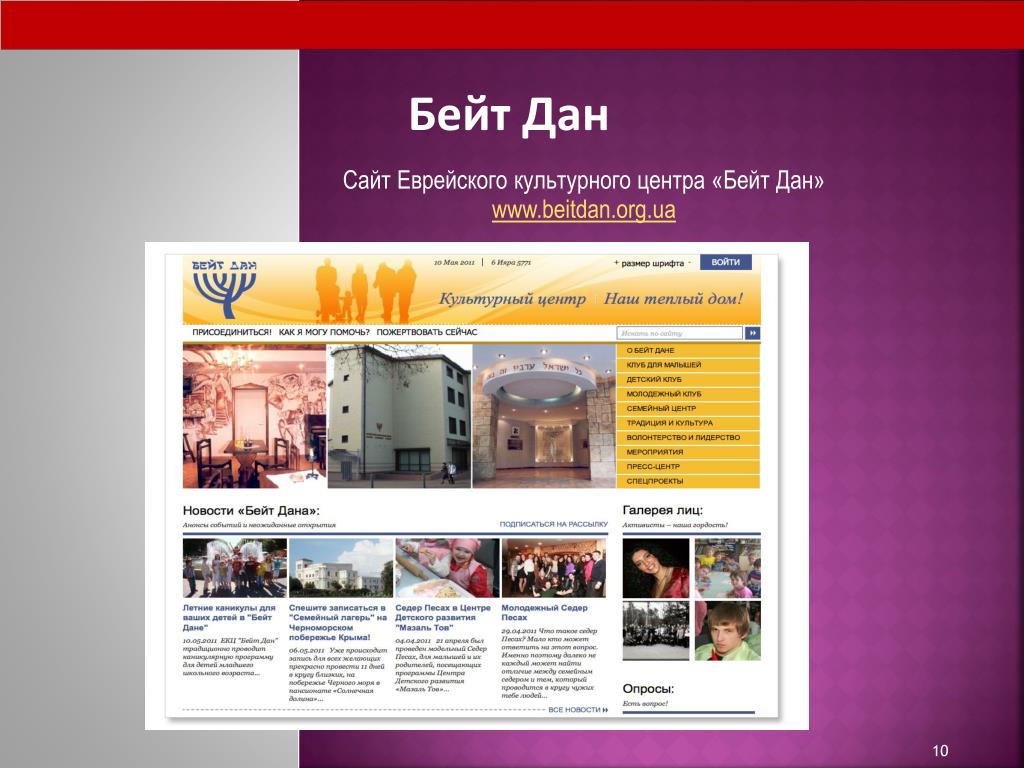1024x768 pixels.
Task: Click the Бейт Дан menorah logo
Action: pos(224,288)
